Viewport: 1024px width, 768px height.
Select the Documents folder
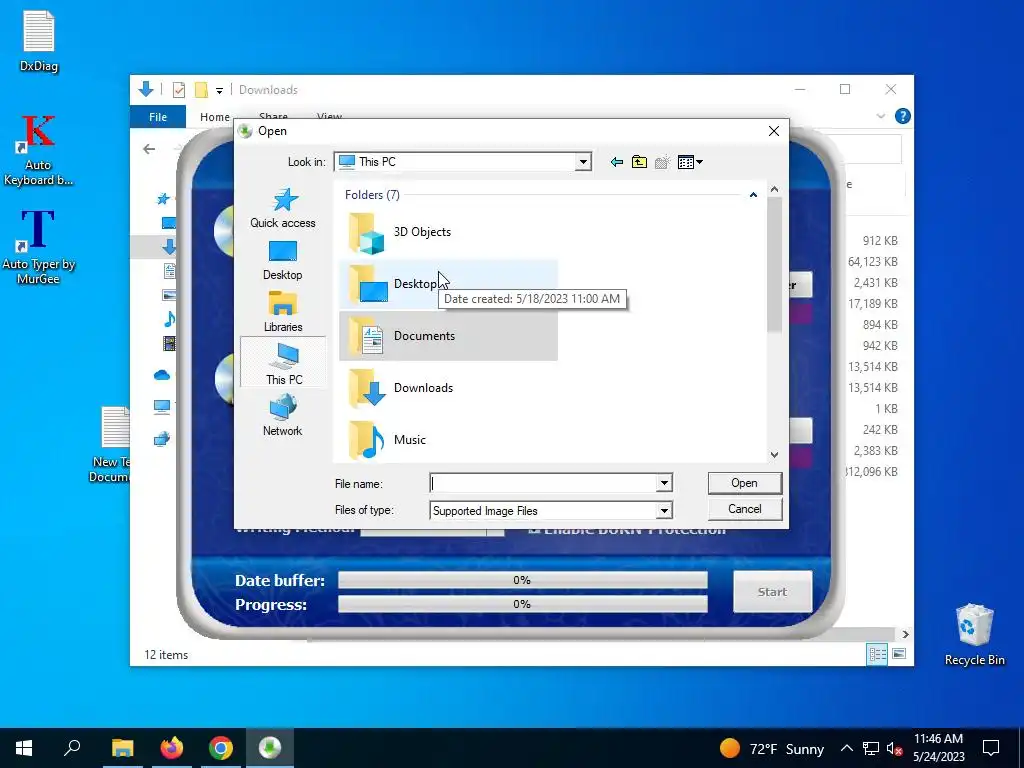point(448,336)
